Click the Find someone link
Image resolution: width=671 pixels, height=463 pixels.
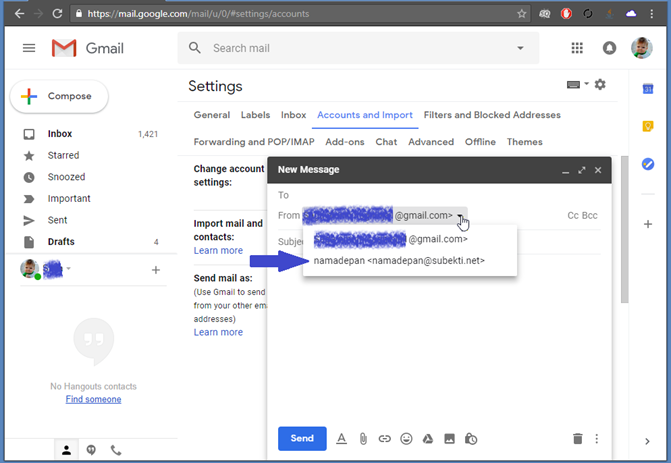pos(93,399)
